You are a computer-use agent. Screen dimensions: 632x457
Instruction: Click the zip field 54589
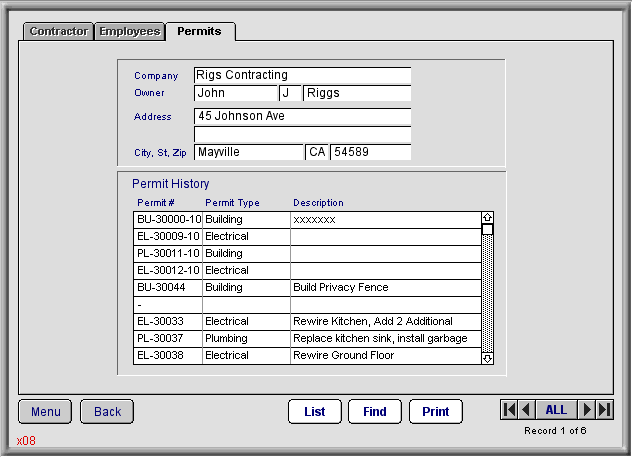pos(371,152)
